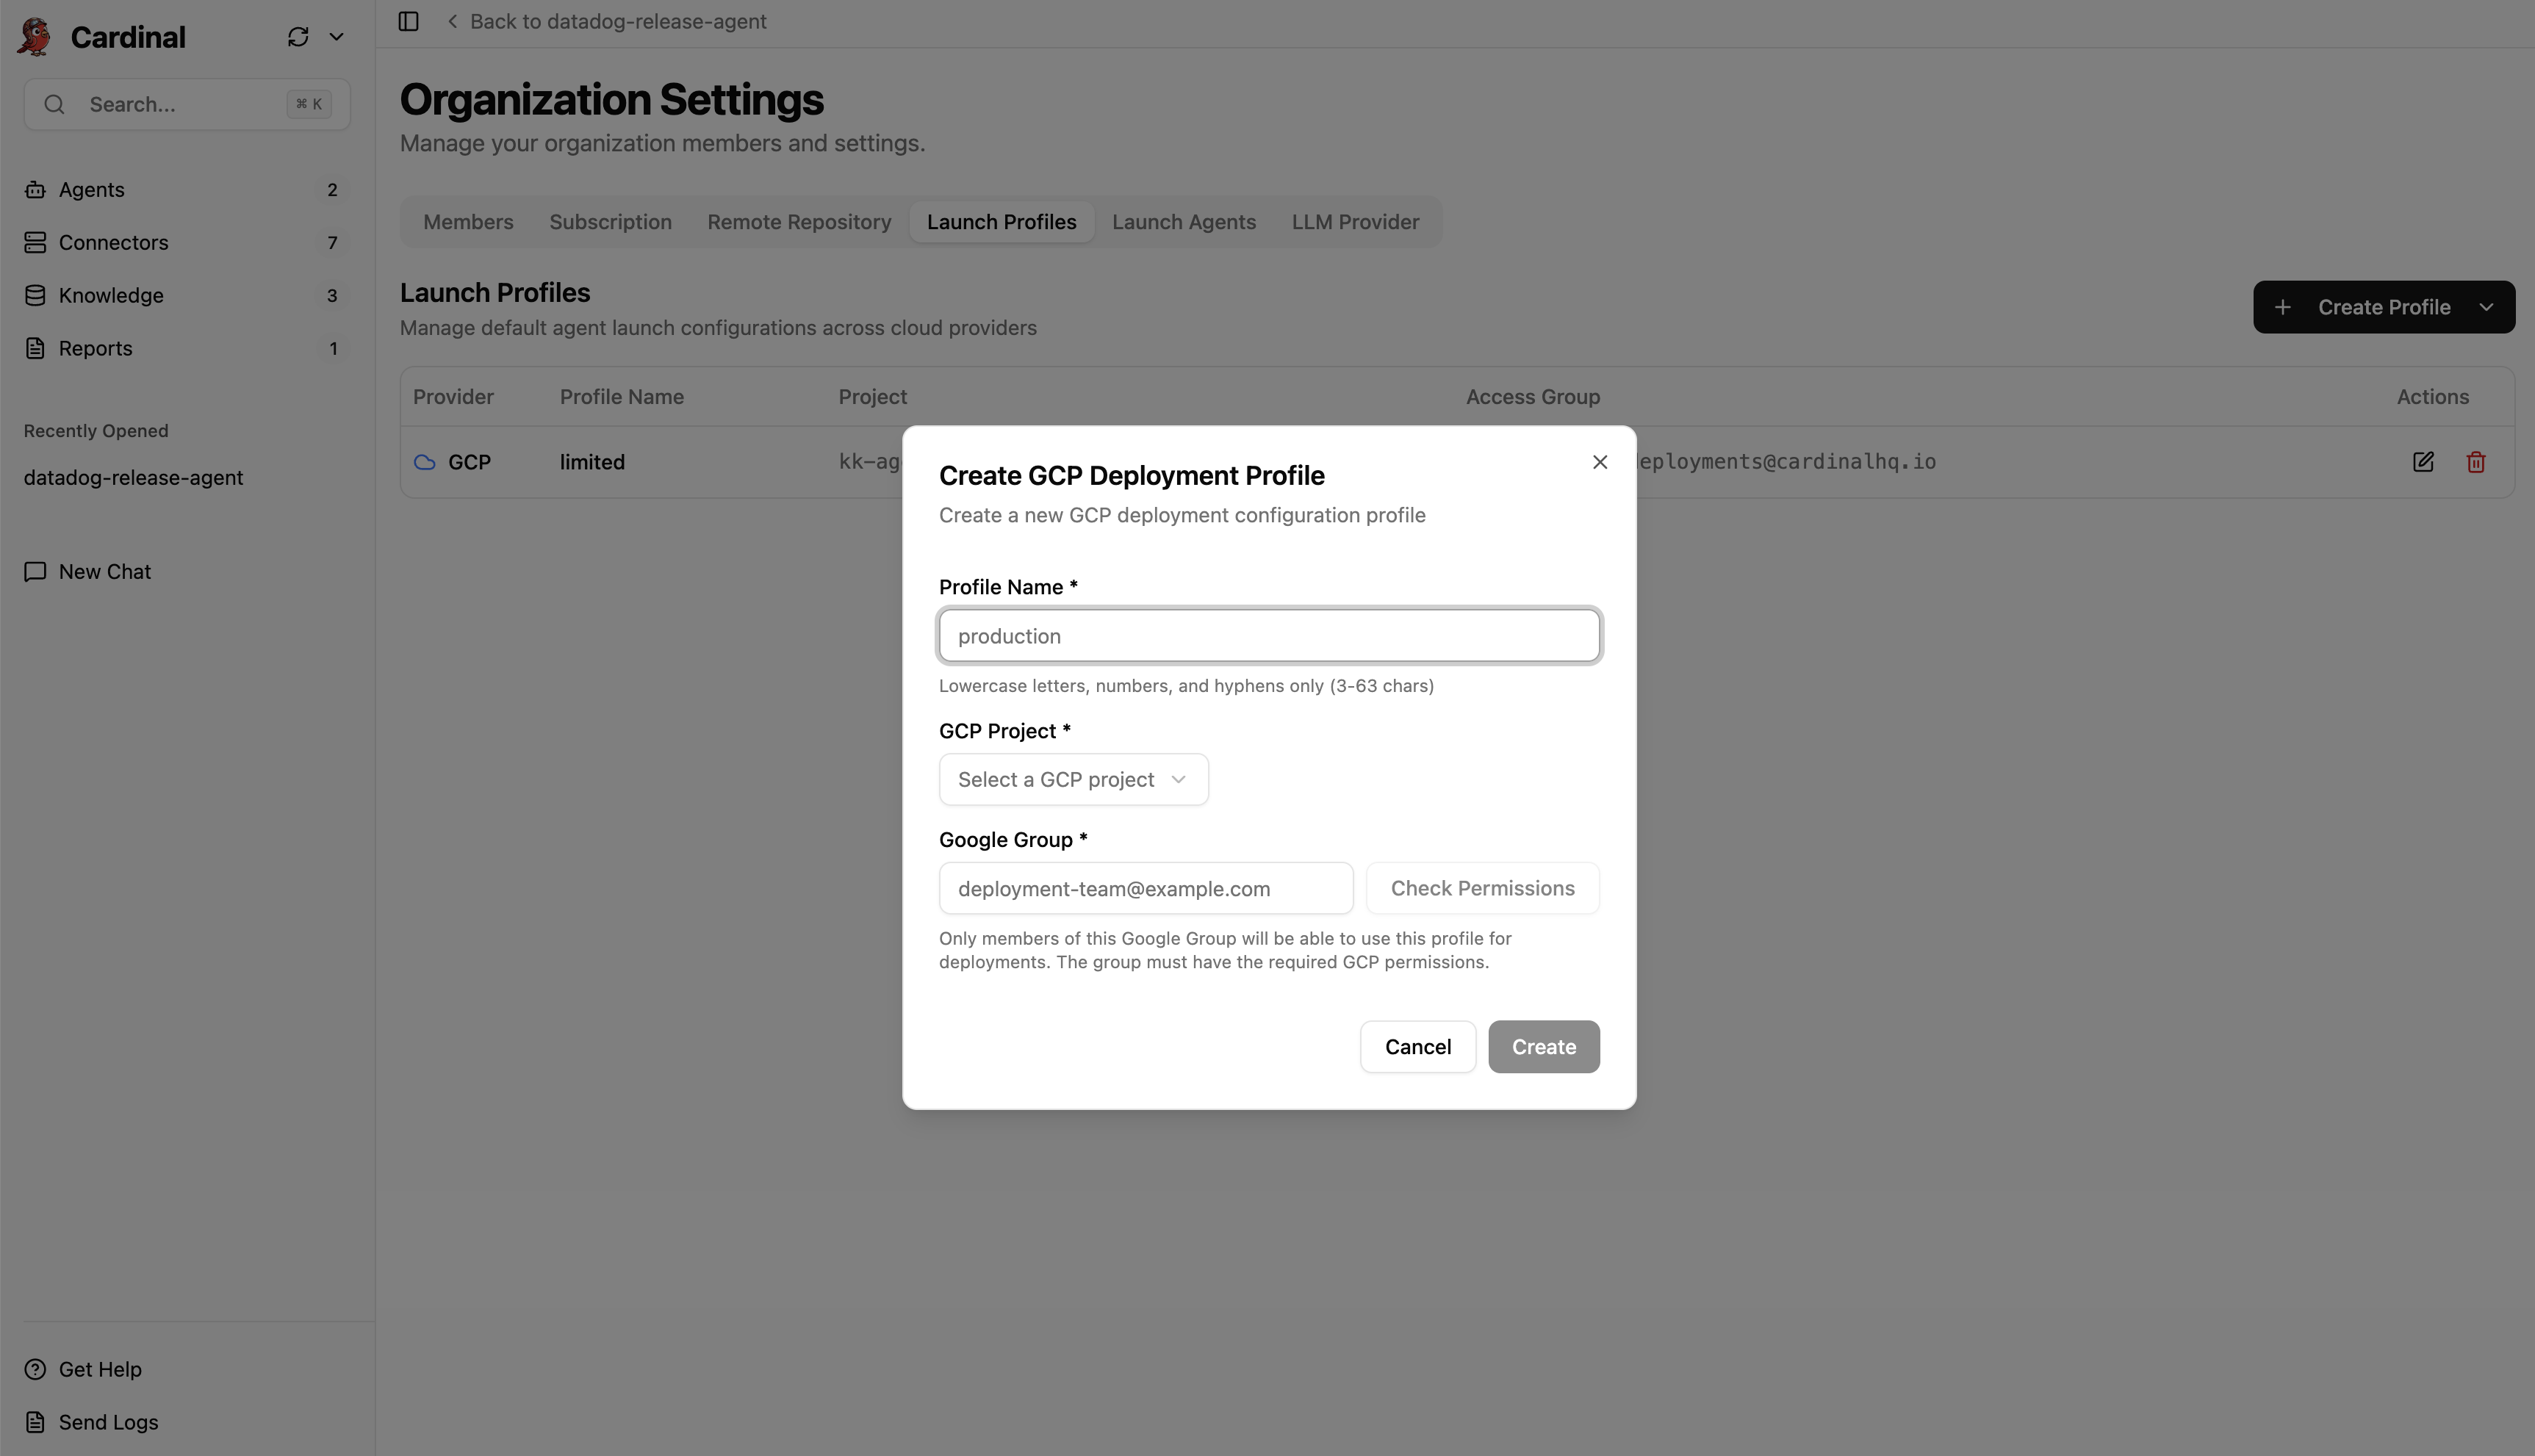Click the organization refresh icon
The image size is (2535, 1456).
pos(297,36)
